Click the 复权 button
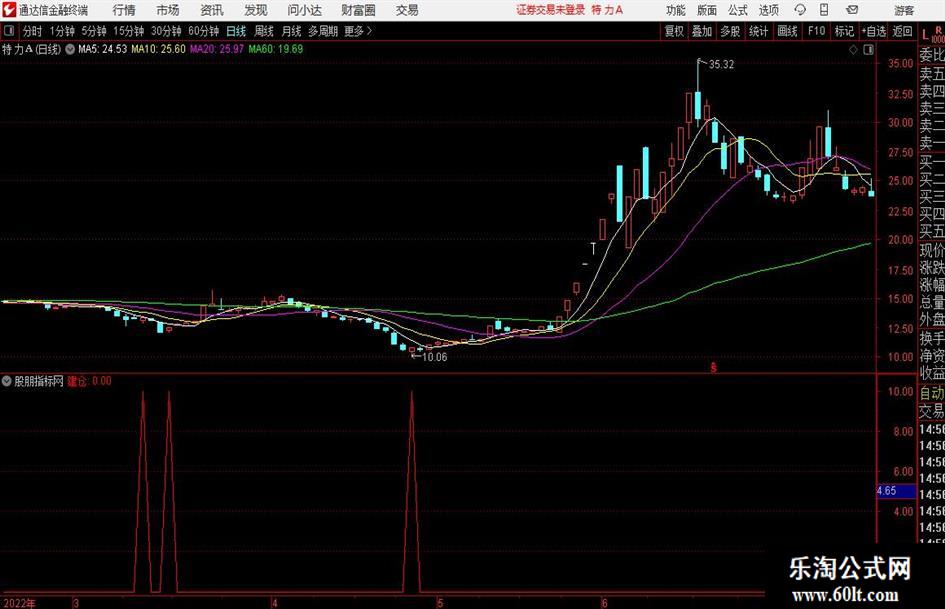 (674, 31)
